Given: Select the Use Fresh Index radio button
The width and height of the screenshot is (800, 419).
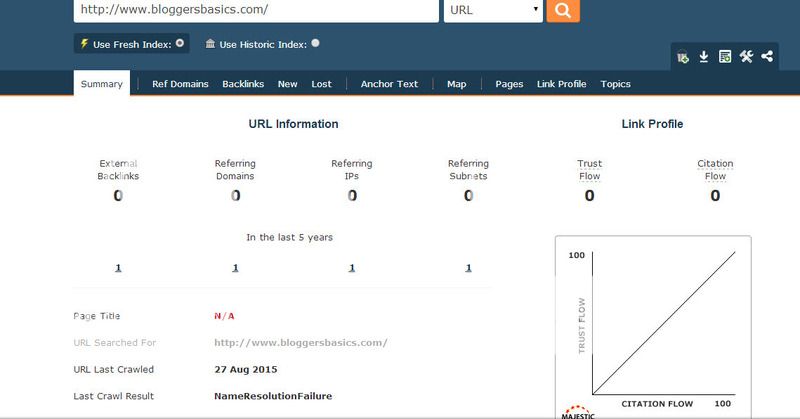Looking at the screenshot, I should 180,43.
